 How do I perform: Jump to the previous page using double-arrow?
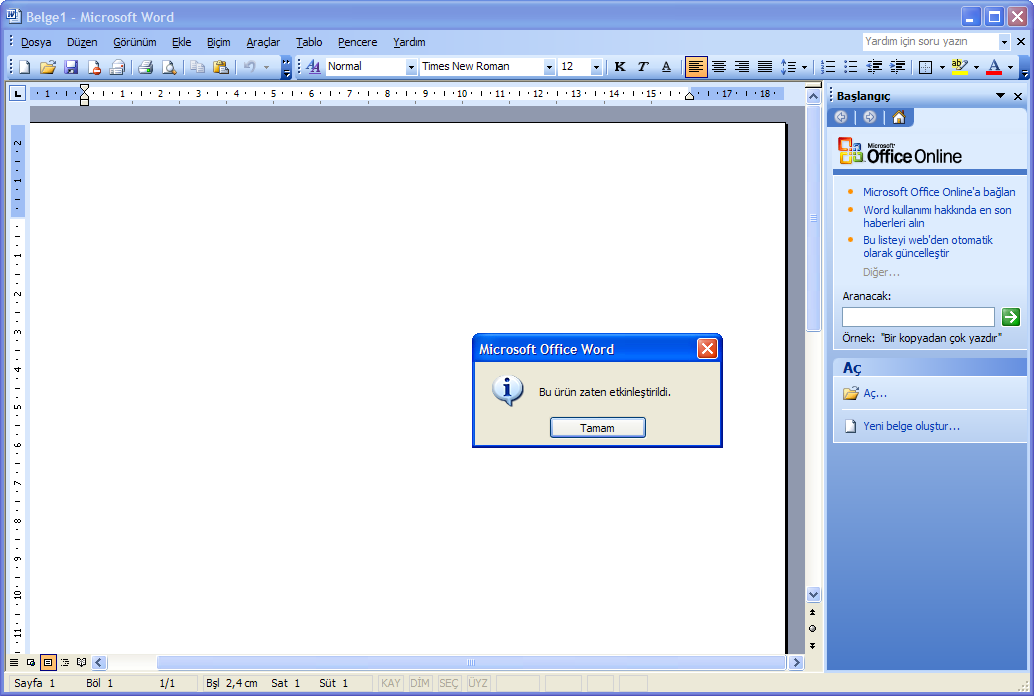pyautogui.click(x=812, y=612)
